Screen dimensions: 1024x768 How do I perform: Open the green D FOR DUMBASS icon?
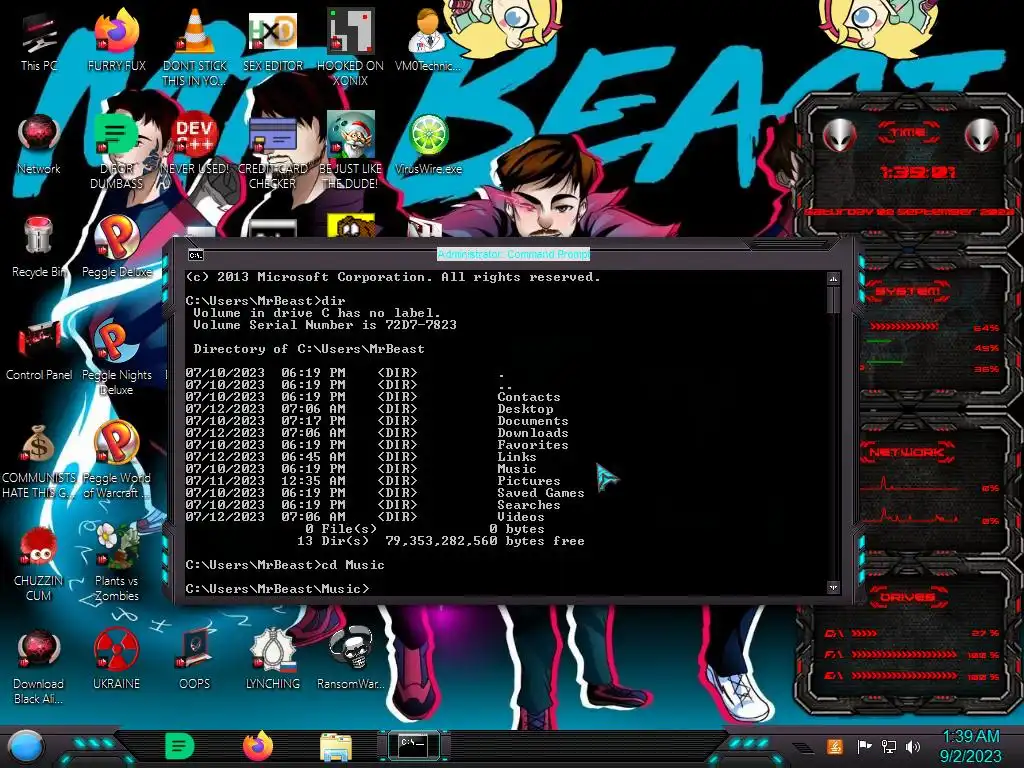click(x=116, y=151)
